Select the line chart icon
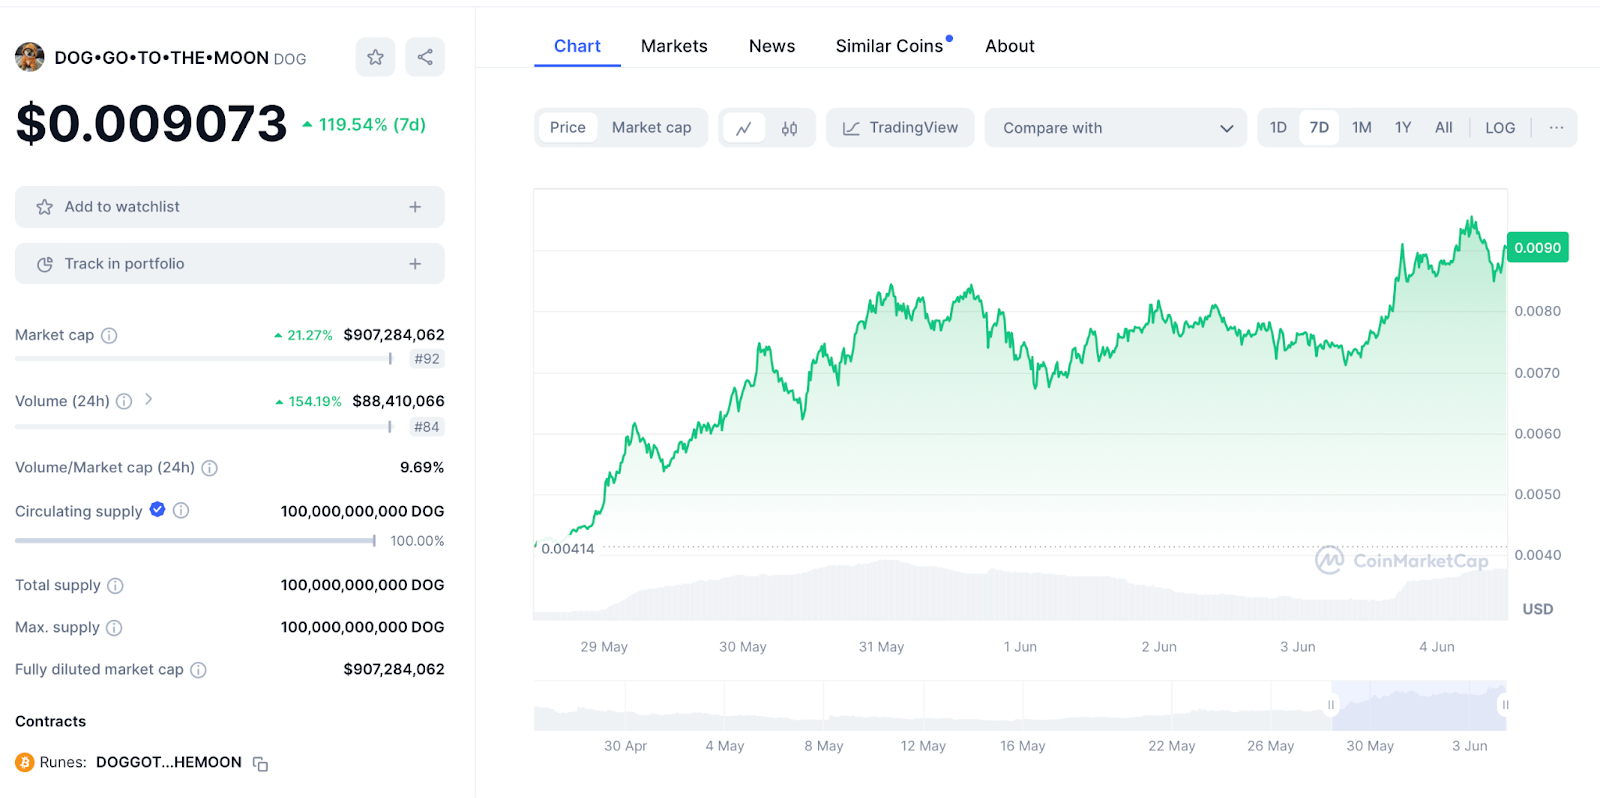 click(744, 128)
